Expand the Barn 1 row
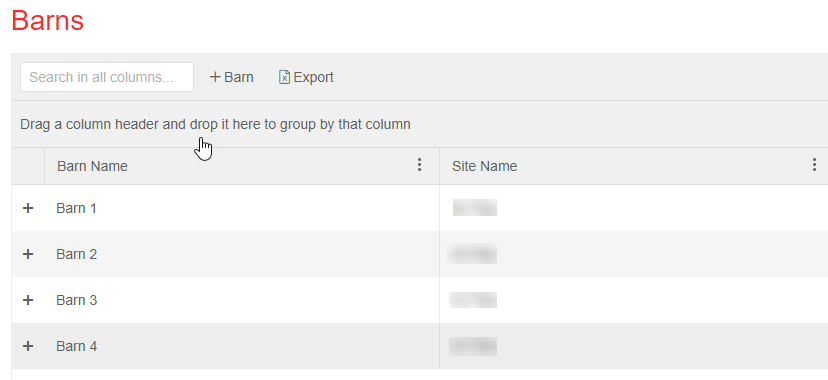This screenshot has height=380, width=828. (28, 208)
